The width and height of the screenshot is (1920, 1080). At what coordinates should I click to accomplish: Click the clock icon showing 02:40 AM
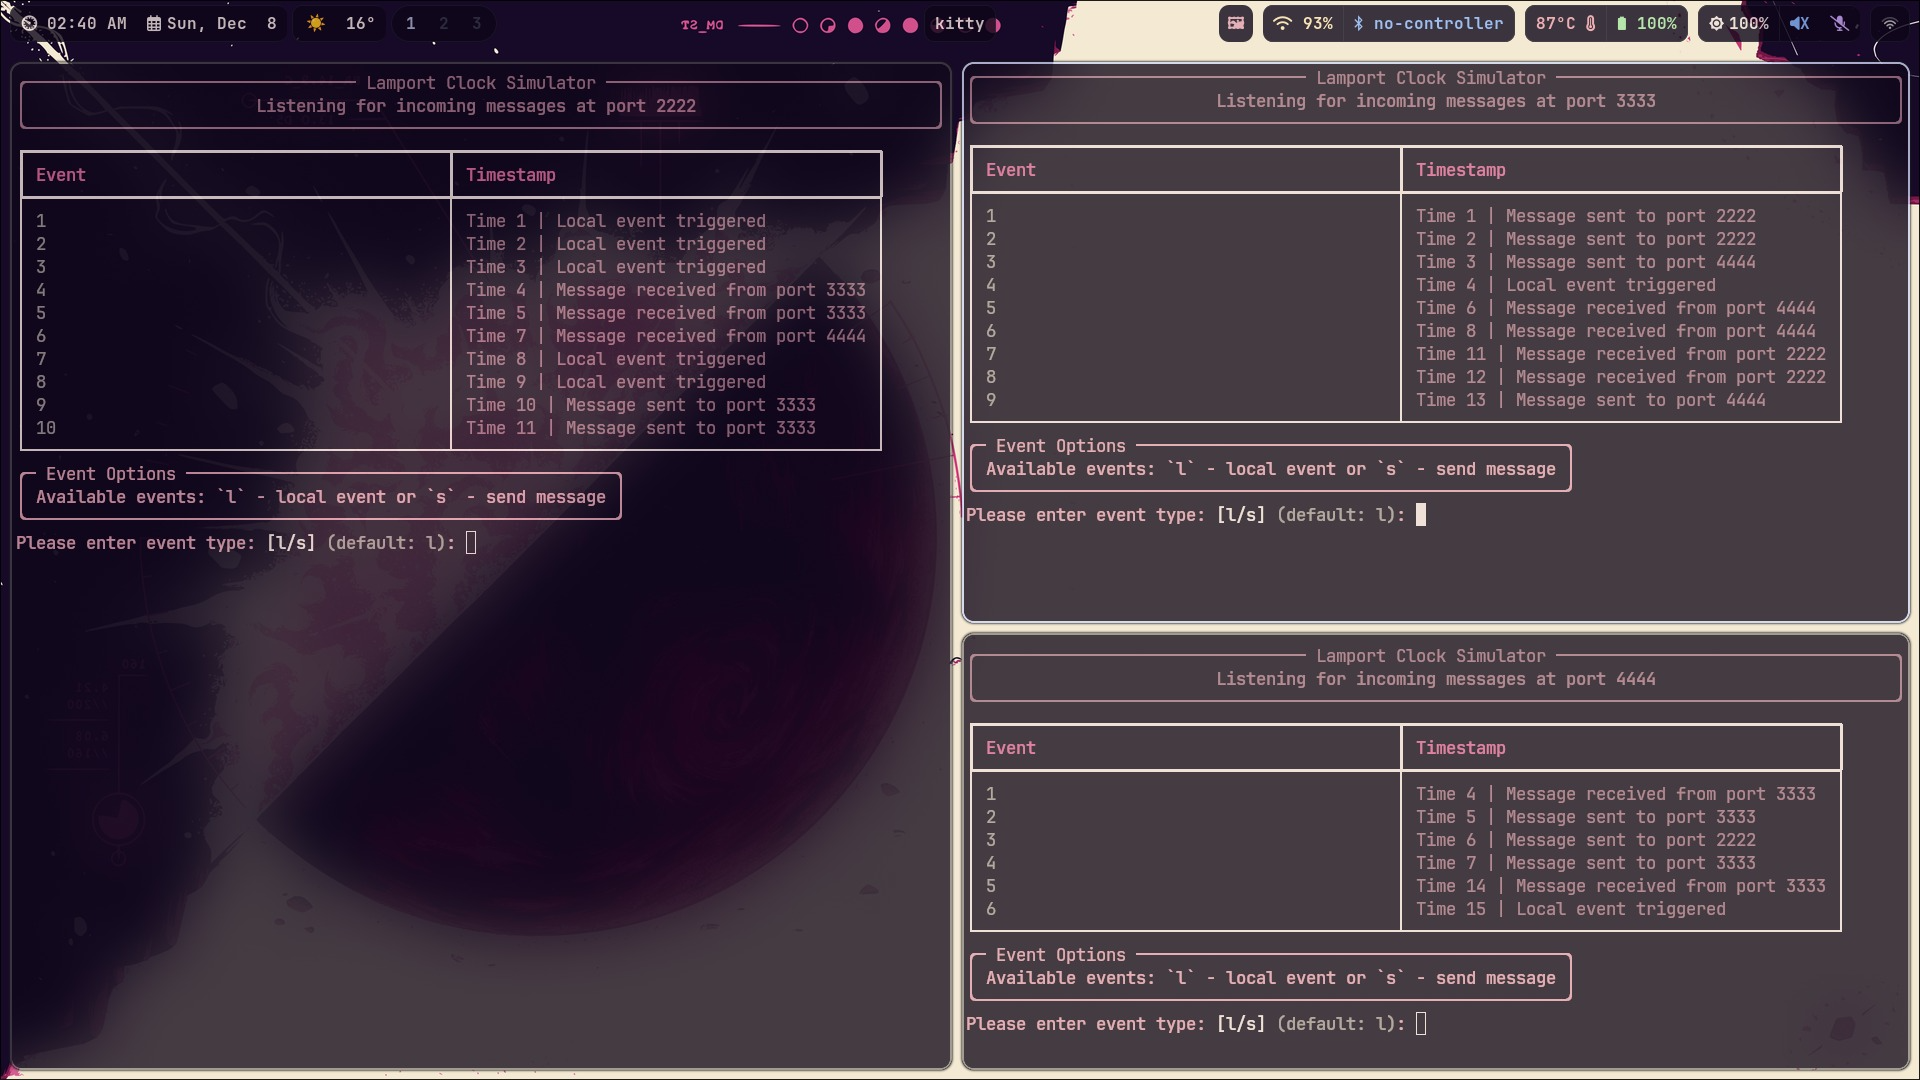30,23
